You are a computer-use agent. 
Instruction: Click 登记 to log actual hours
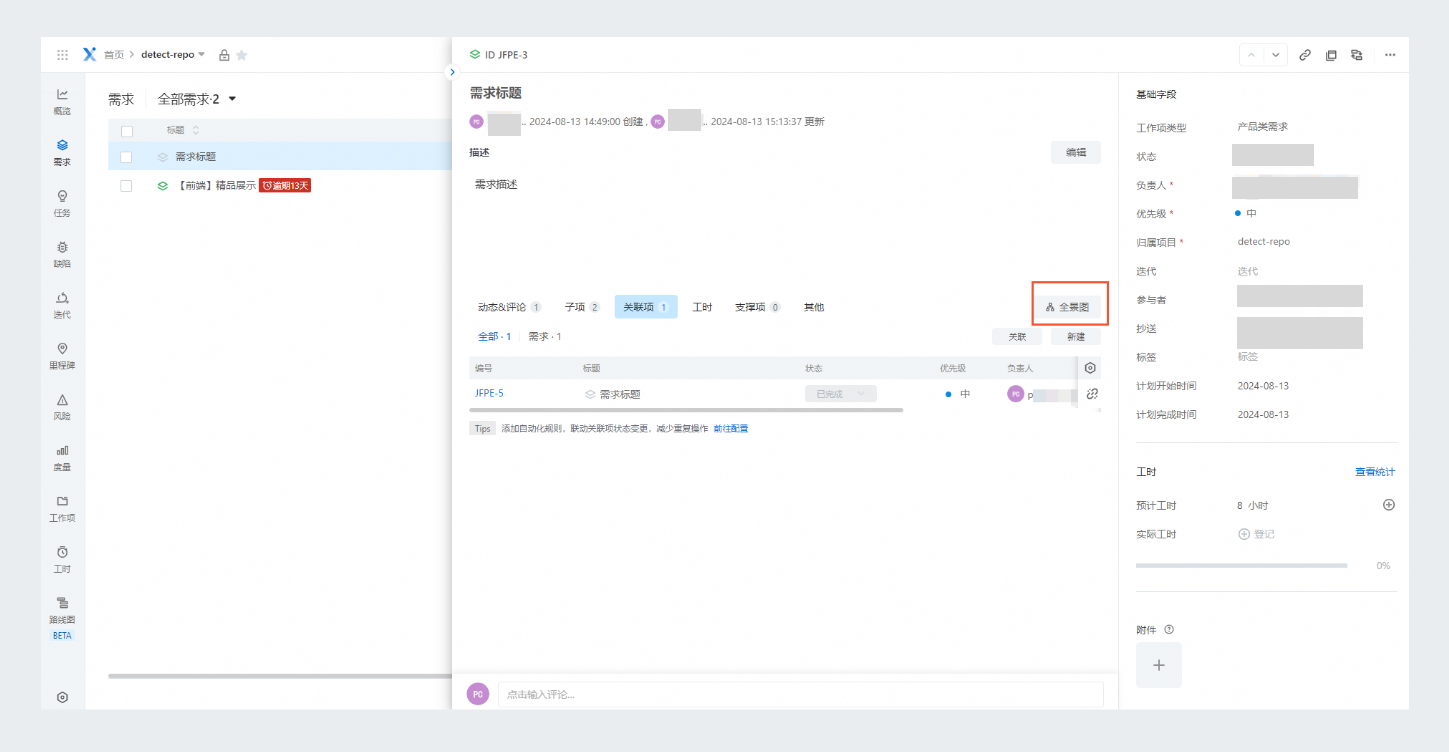point(1257,534)
